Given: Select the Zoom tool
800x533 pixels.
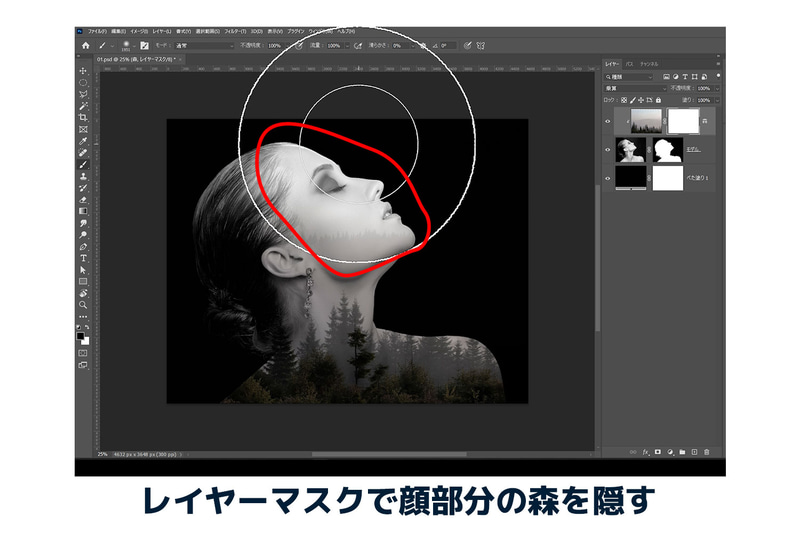Looking at the screenshot, I should (x=83, y=305).
